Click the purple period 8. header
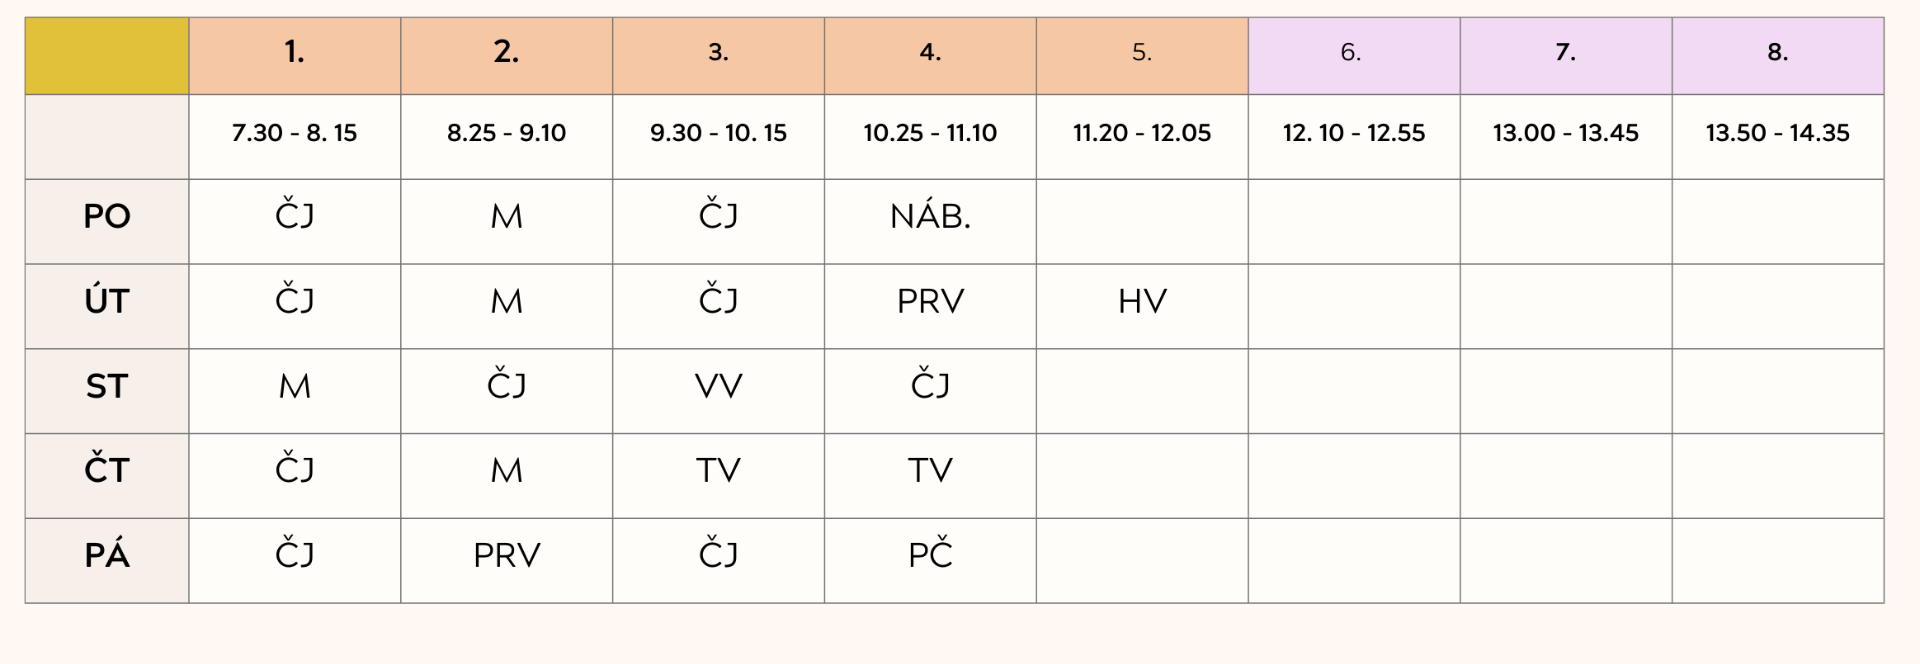Viewport: 1920px width, 664px height. coord(1778,56)
